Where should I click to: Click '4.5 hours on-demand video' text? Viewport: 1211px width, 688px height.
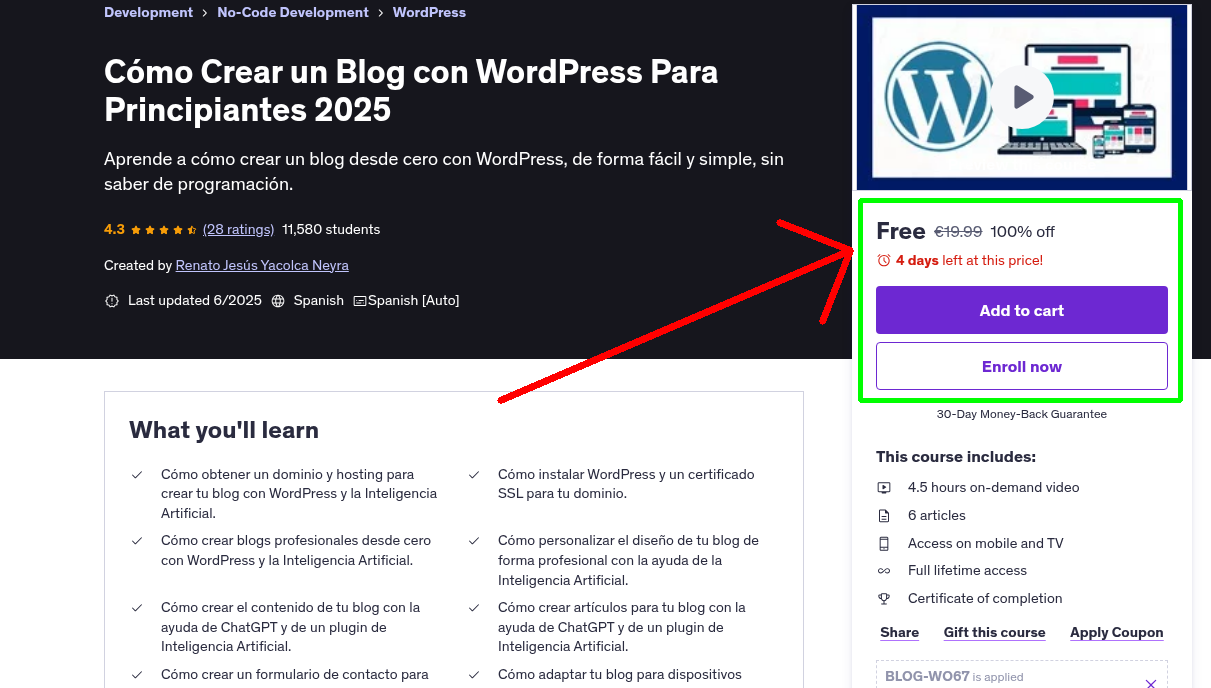994,488
